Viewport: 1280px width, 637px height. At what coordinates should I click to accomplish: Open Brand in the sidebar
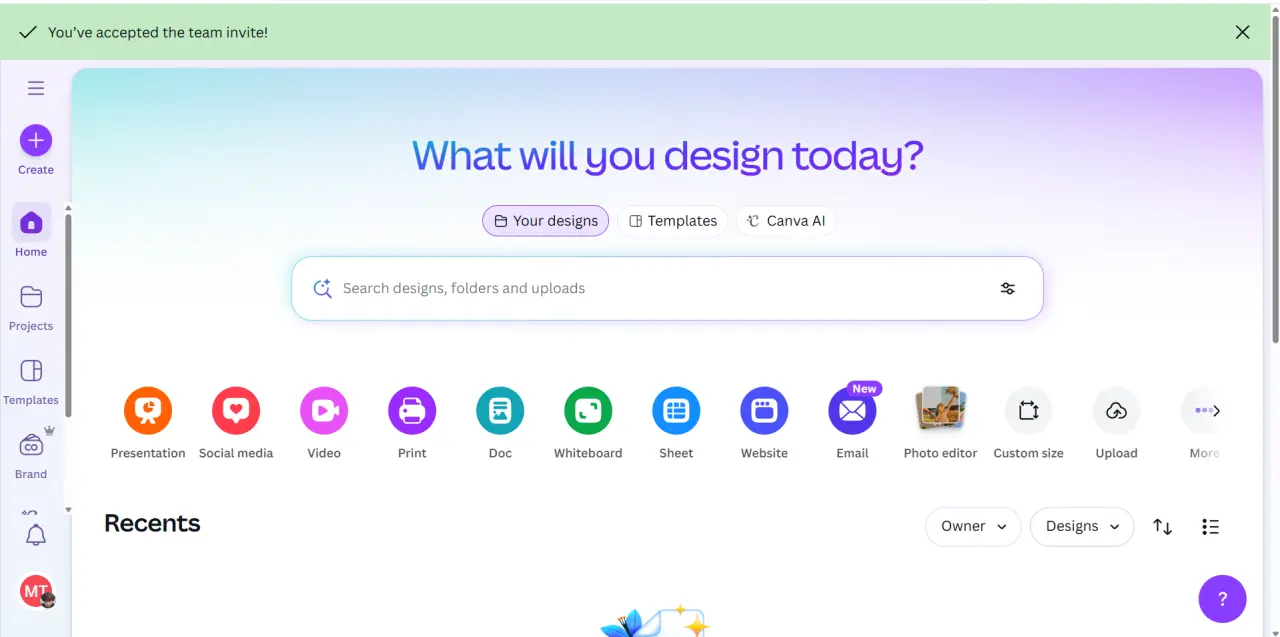[x=31, y=454]
